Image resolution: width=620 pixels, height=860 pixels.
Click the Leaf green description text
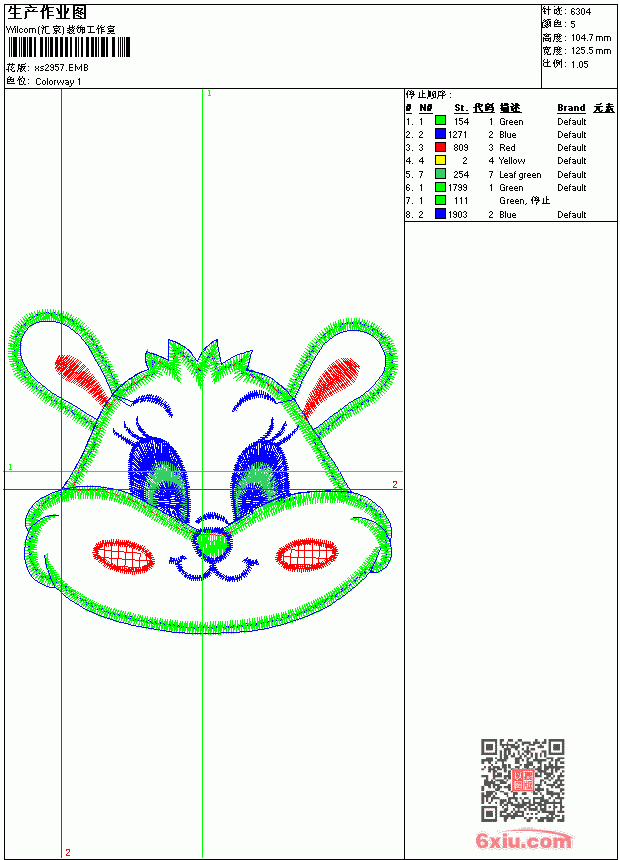coord(520,174)
